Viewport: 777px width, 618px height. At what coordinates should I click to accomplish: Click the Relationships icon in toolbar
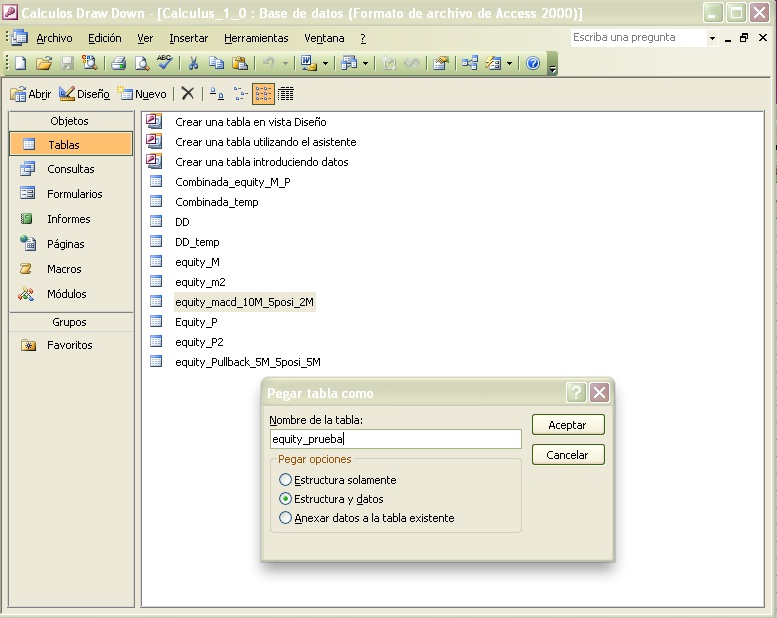click(469, 63)
